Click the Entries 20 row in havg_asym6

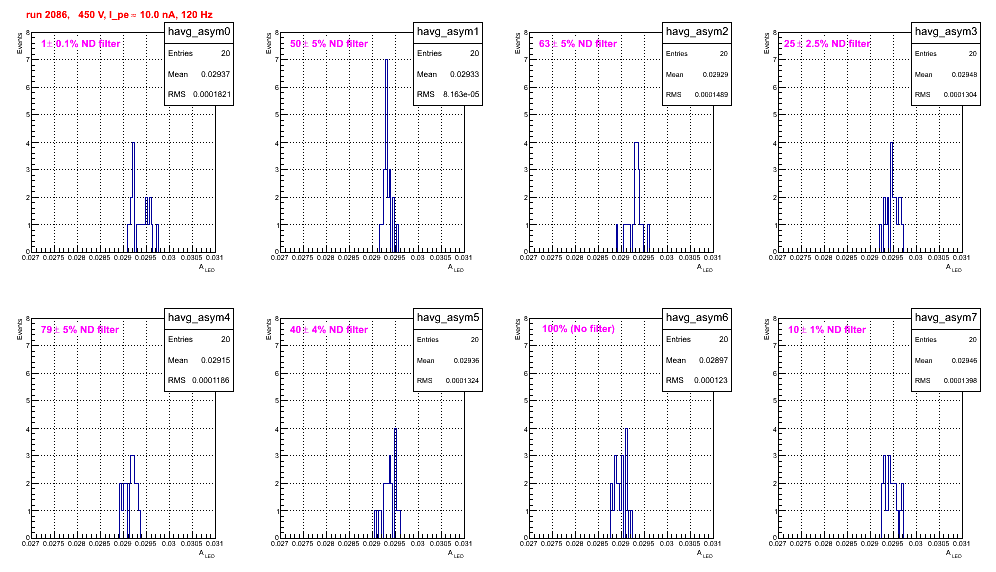tap(697, 339)
